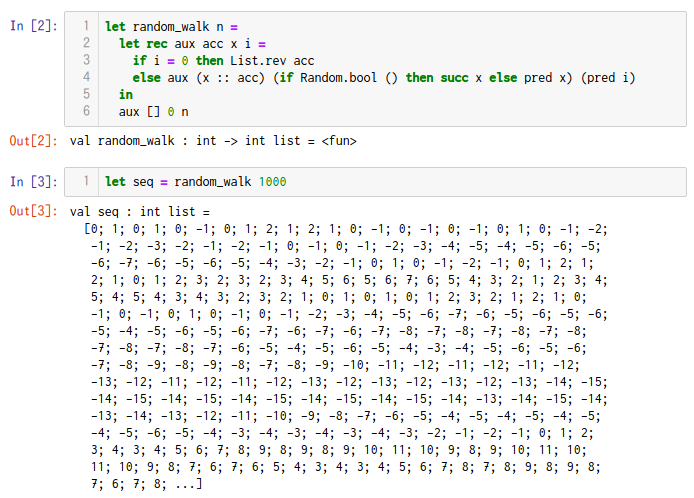The image size is (694, 498).
Task: Click 'succ' keyword in line 4
Action: [x=454, y=78]
